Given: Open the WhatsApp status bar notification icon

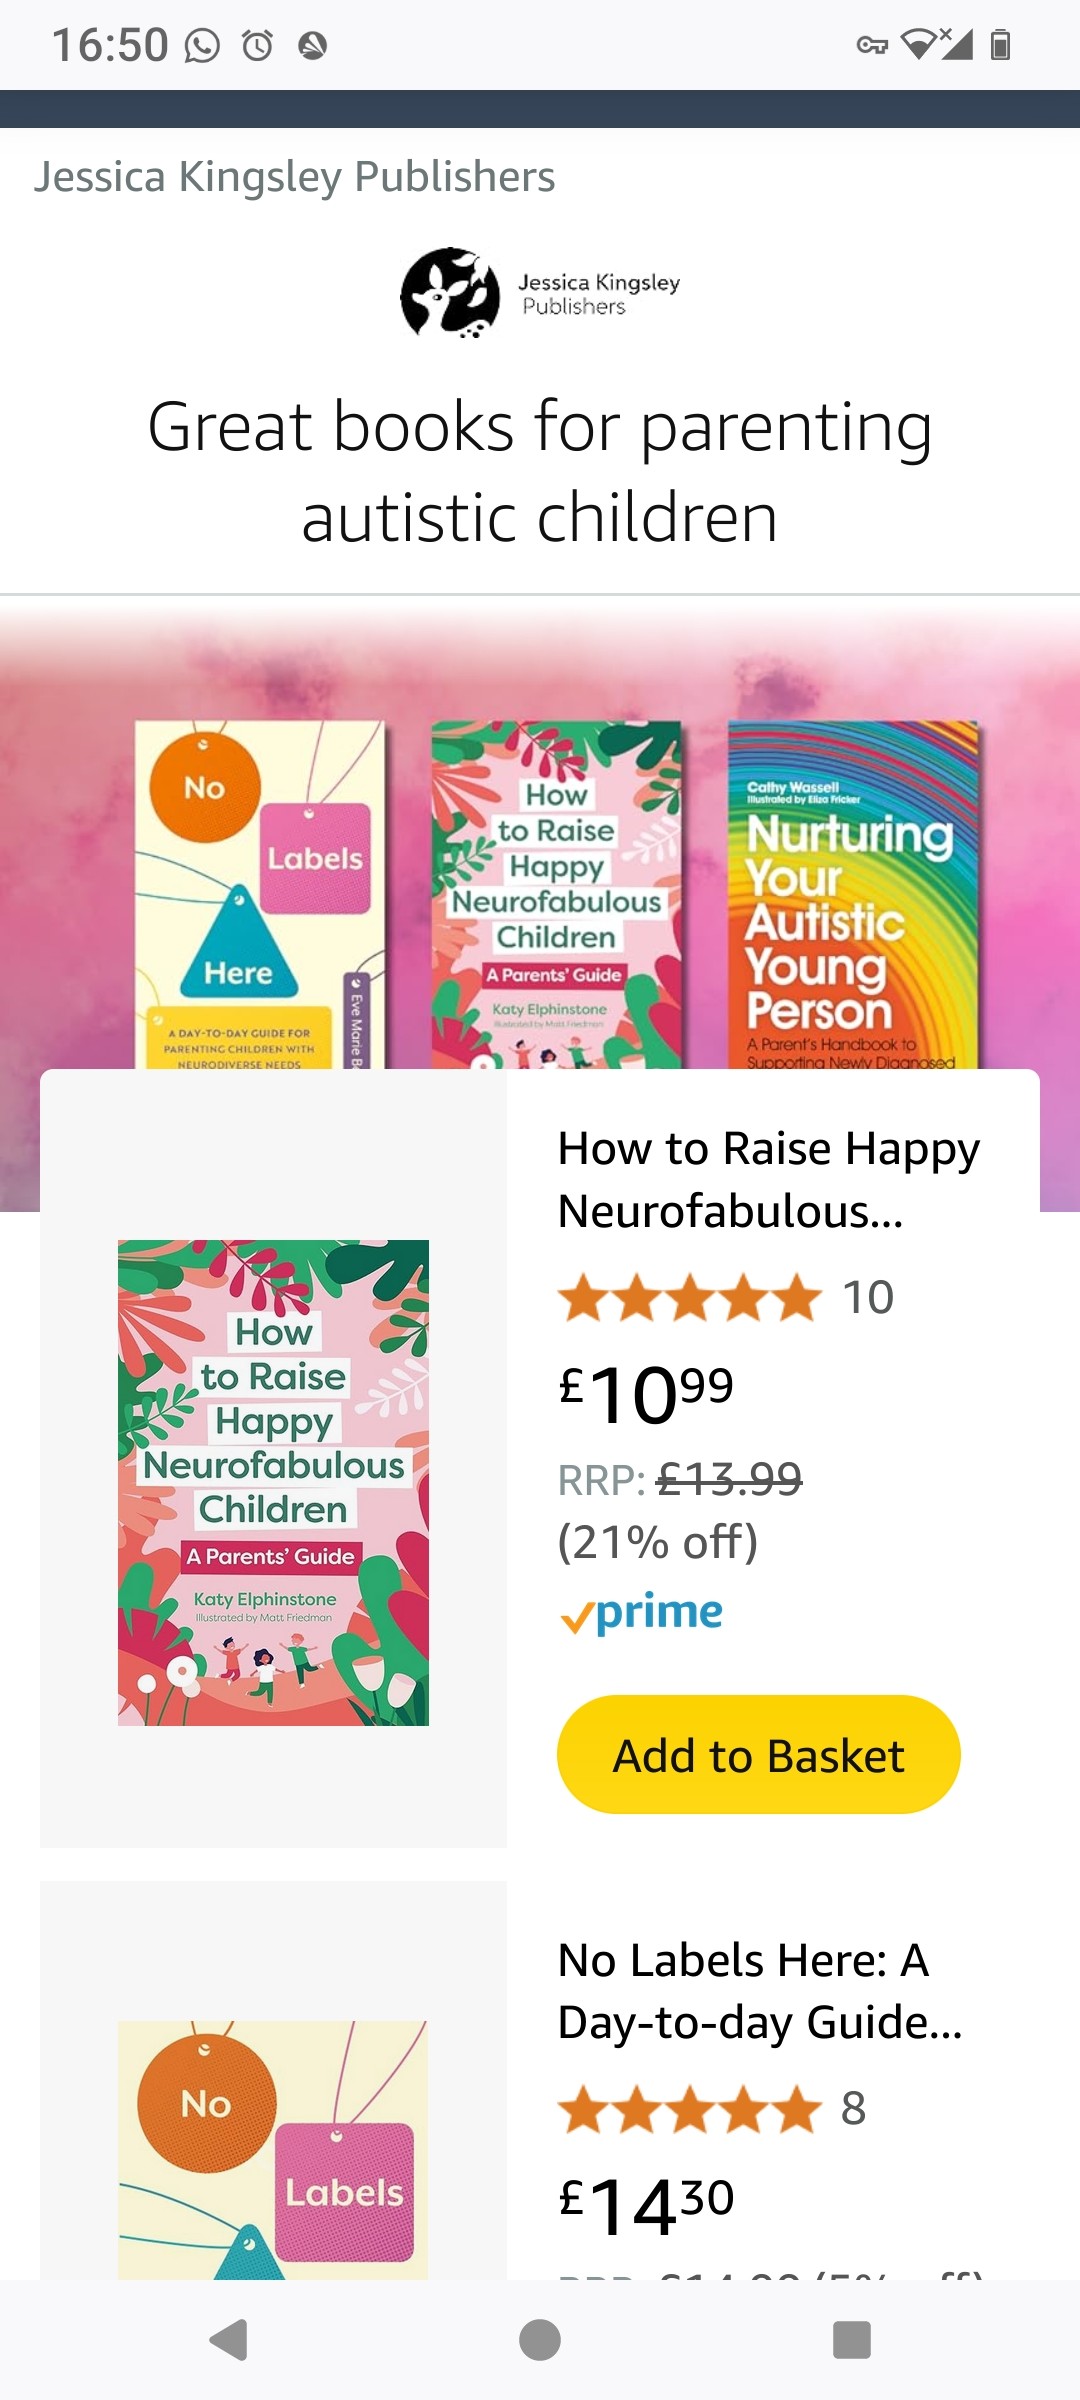Looking at the screenshot, I should [x=202, y=46].
